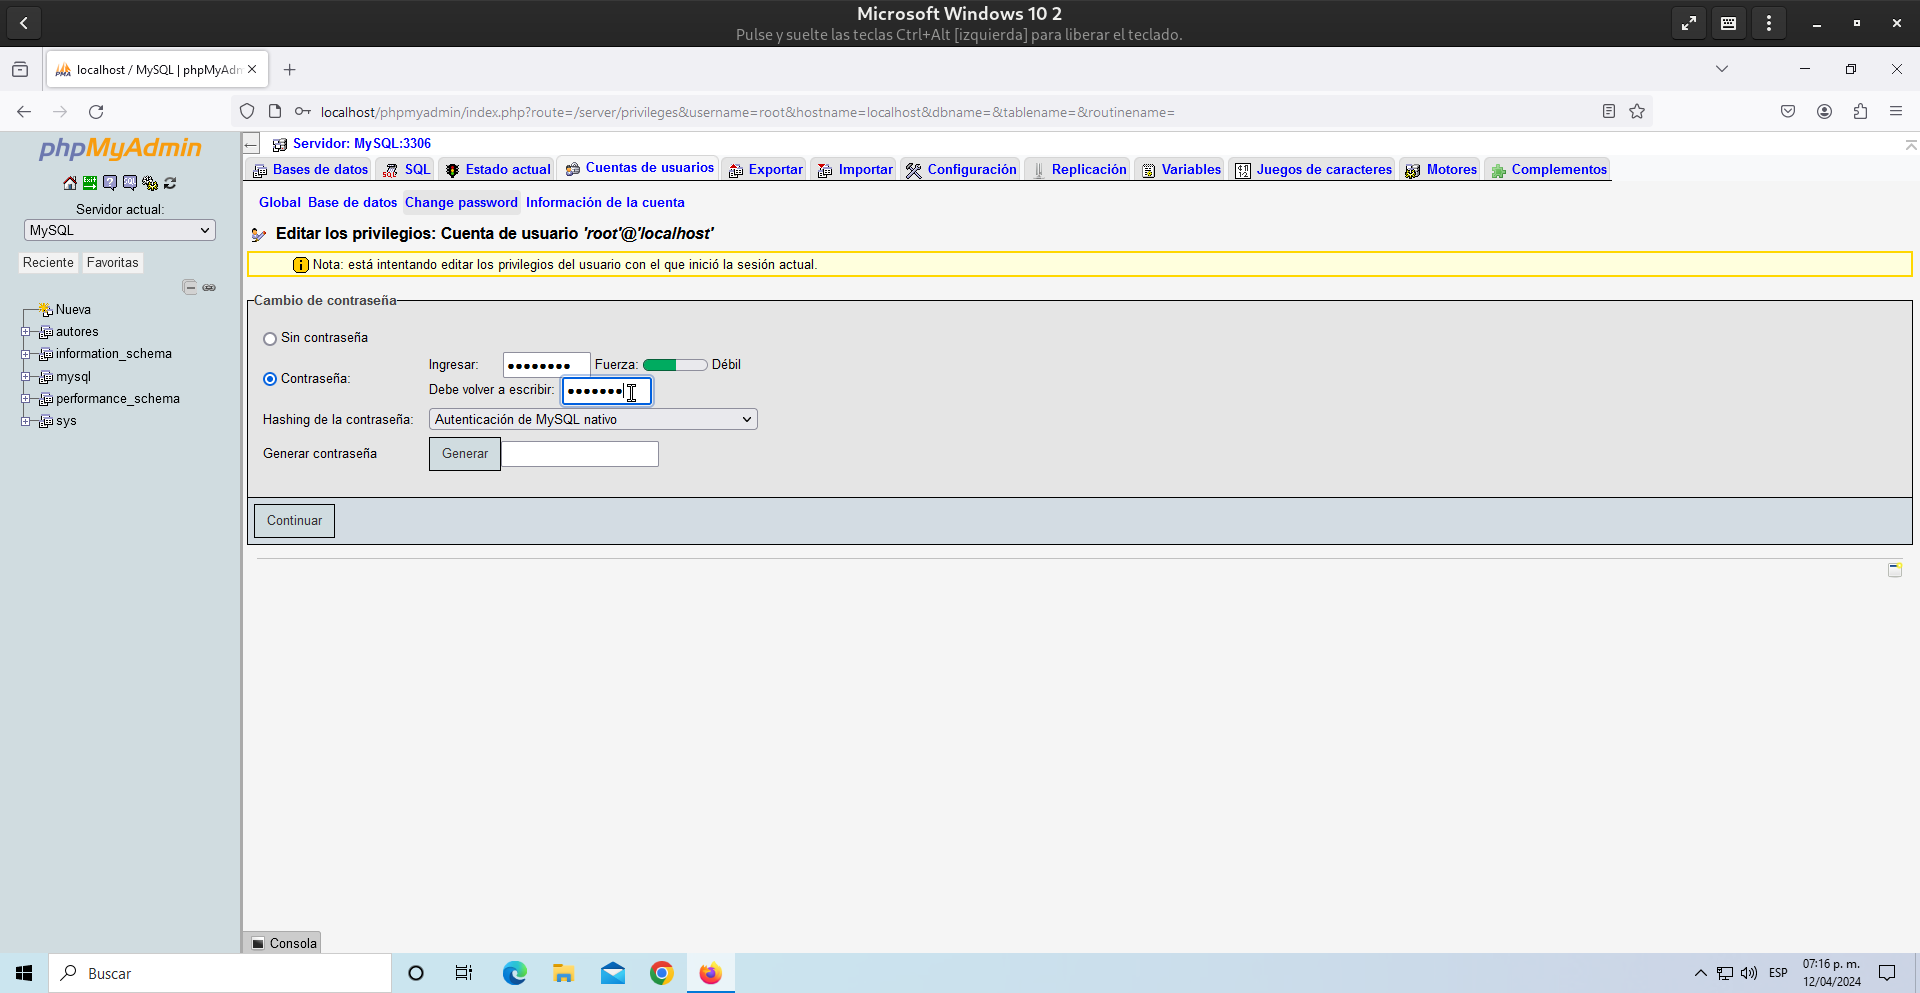Open the SQL documentation icon in sidebar

(130, 183)
